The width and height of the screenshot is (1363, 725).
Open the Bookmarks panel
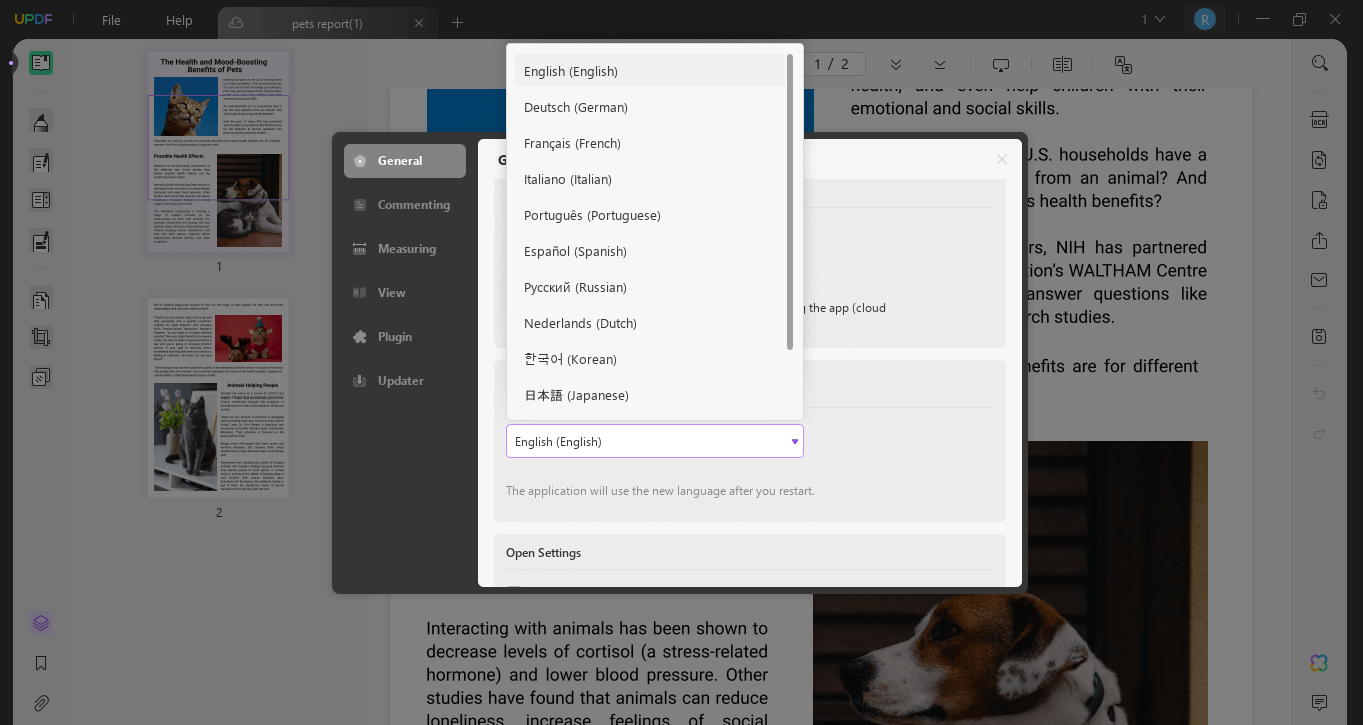(x=41, y=663)
